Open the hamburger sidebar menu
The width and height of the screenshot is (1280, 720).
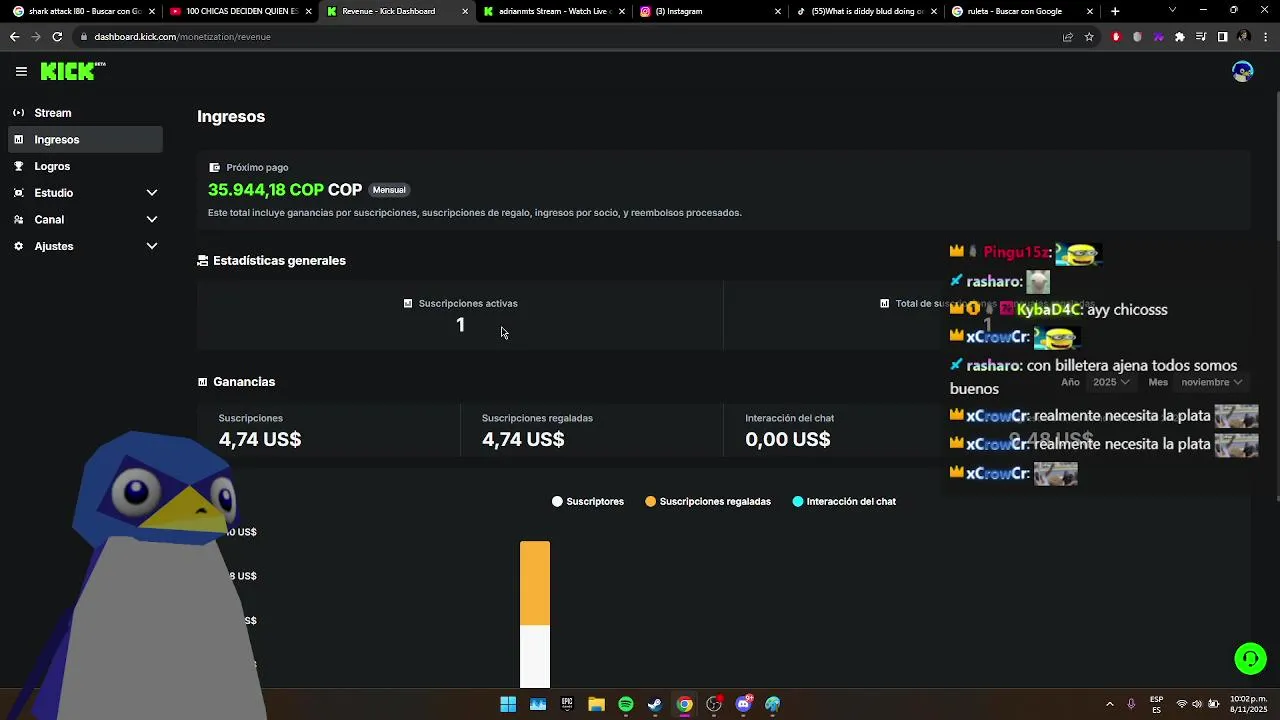coord(21,71)
